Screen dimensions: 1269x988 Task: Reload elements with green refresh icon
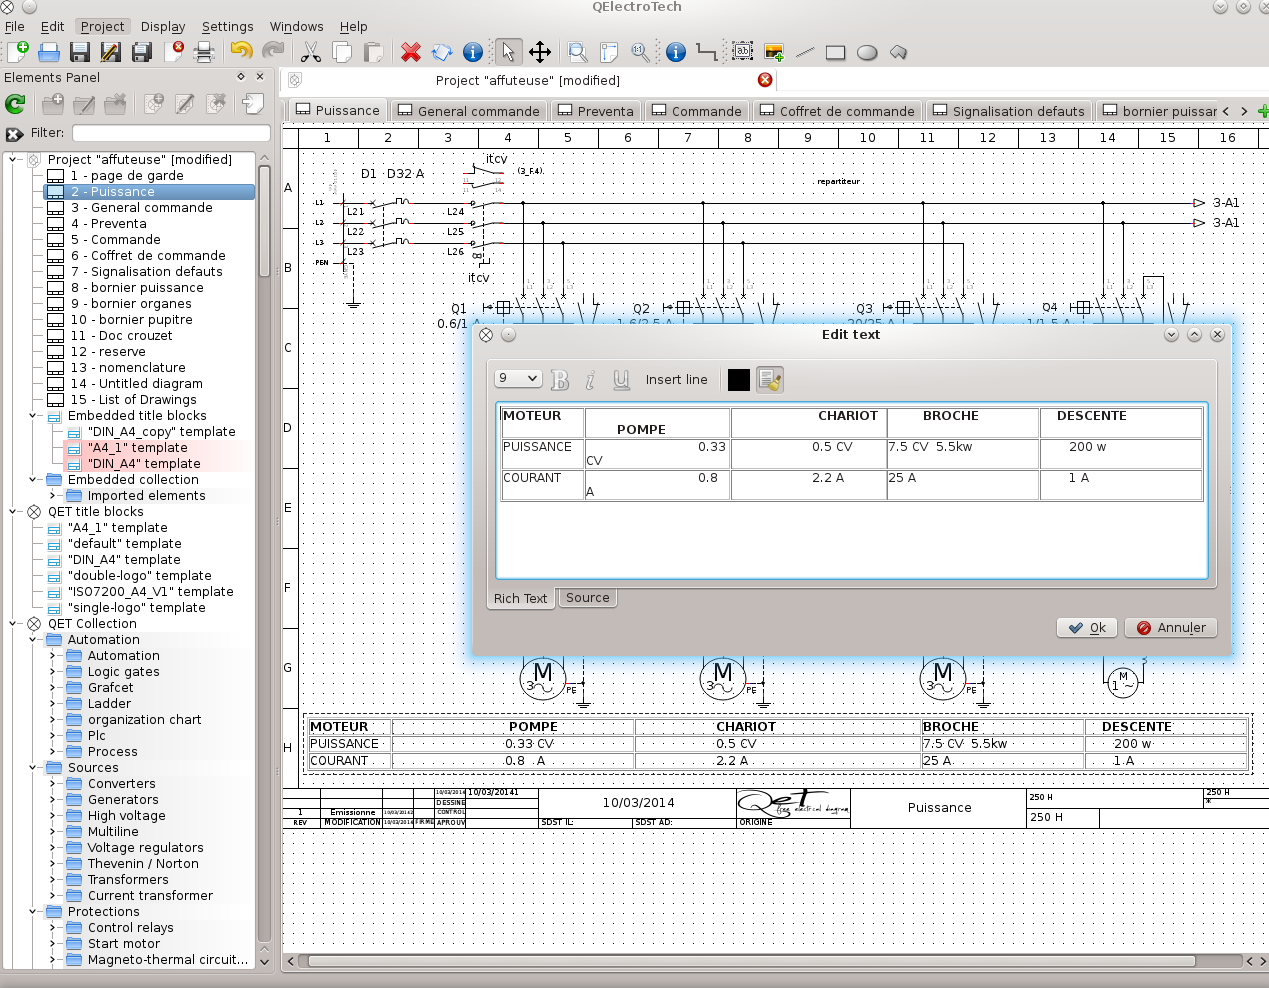pyautogui.click(x=15, y=104)
